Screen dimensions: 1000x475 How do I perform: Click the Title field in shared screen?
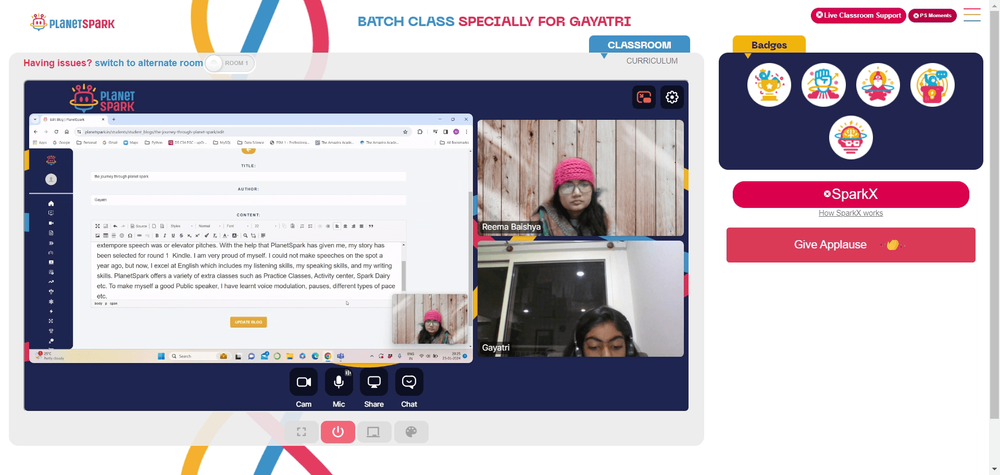coord(248,176)
